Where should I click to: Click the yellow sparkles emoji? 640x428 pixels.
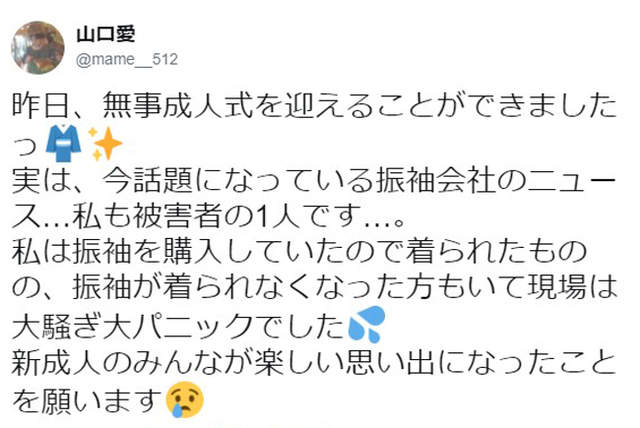[105, 144]
